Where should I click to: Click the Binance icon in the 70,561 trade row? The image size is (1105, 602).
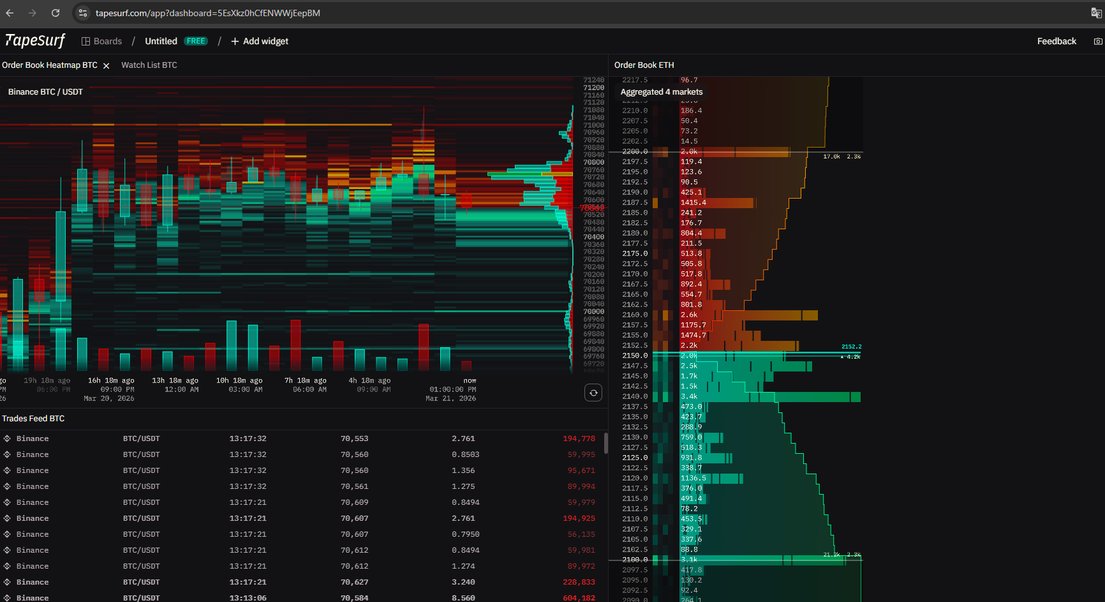7,486
